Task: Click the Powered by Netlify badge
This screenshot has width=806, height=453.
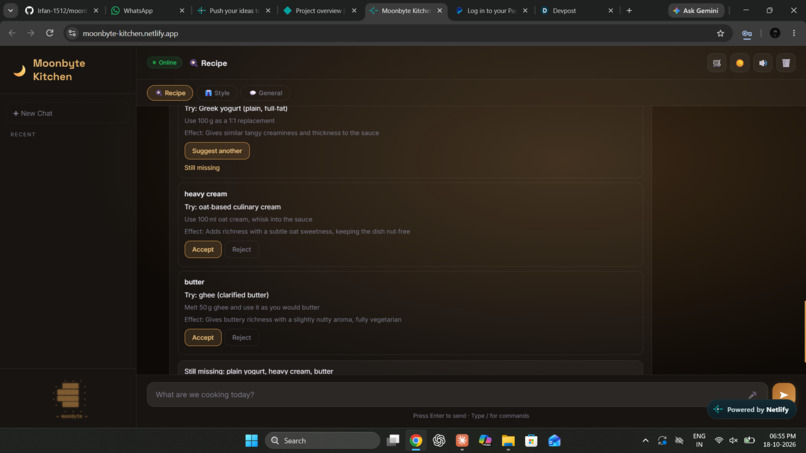Action: click(x=752, y=410)
